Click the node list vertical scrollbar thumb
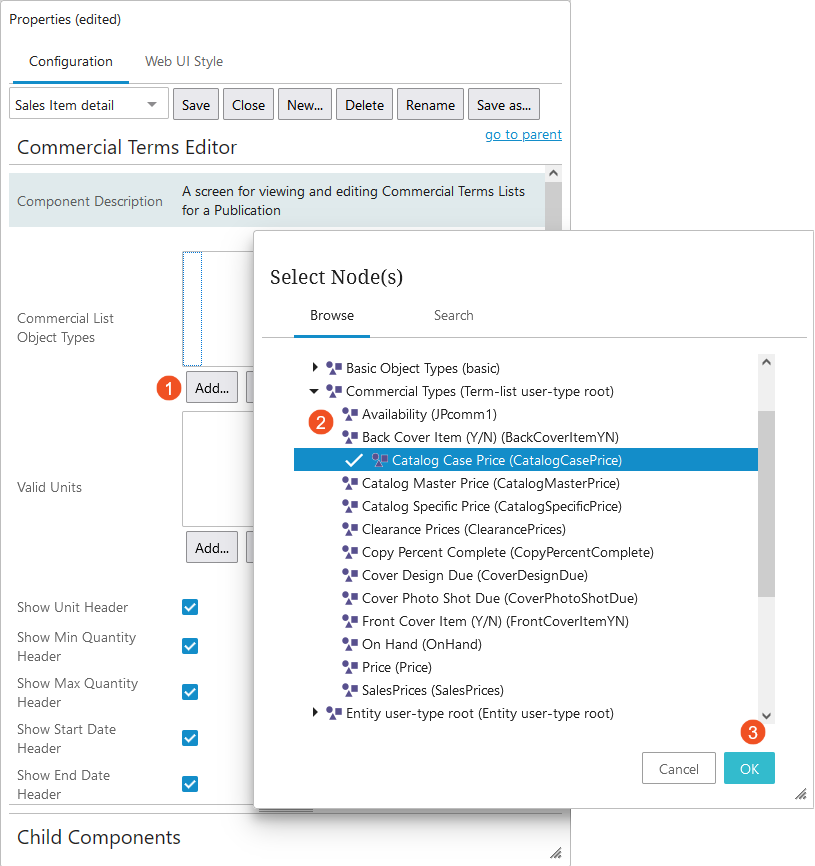Viewport: 815px width, 866px height. click(766, 503)
